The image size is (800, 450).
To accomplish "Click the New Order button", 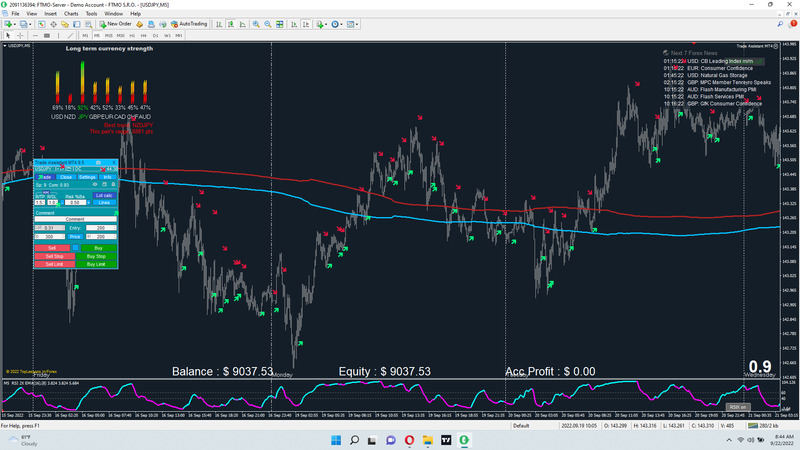I will coord(116,24).
